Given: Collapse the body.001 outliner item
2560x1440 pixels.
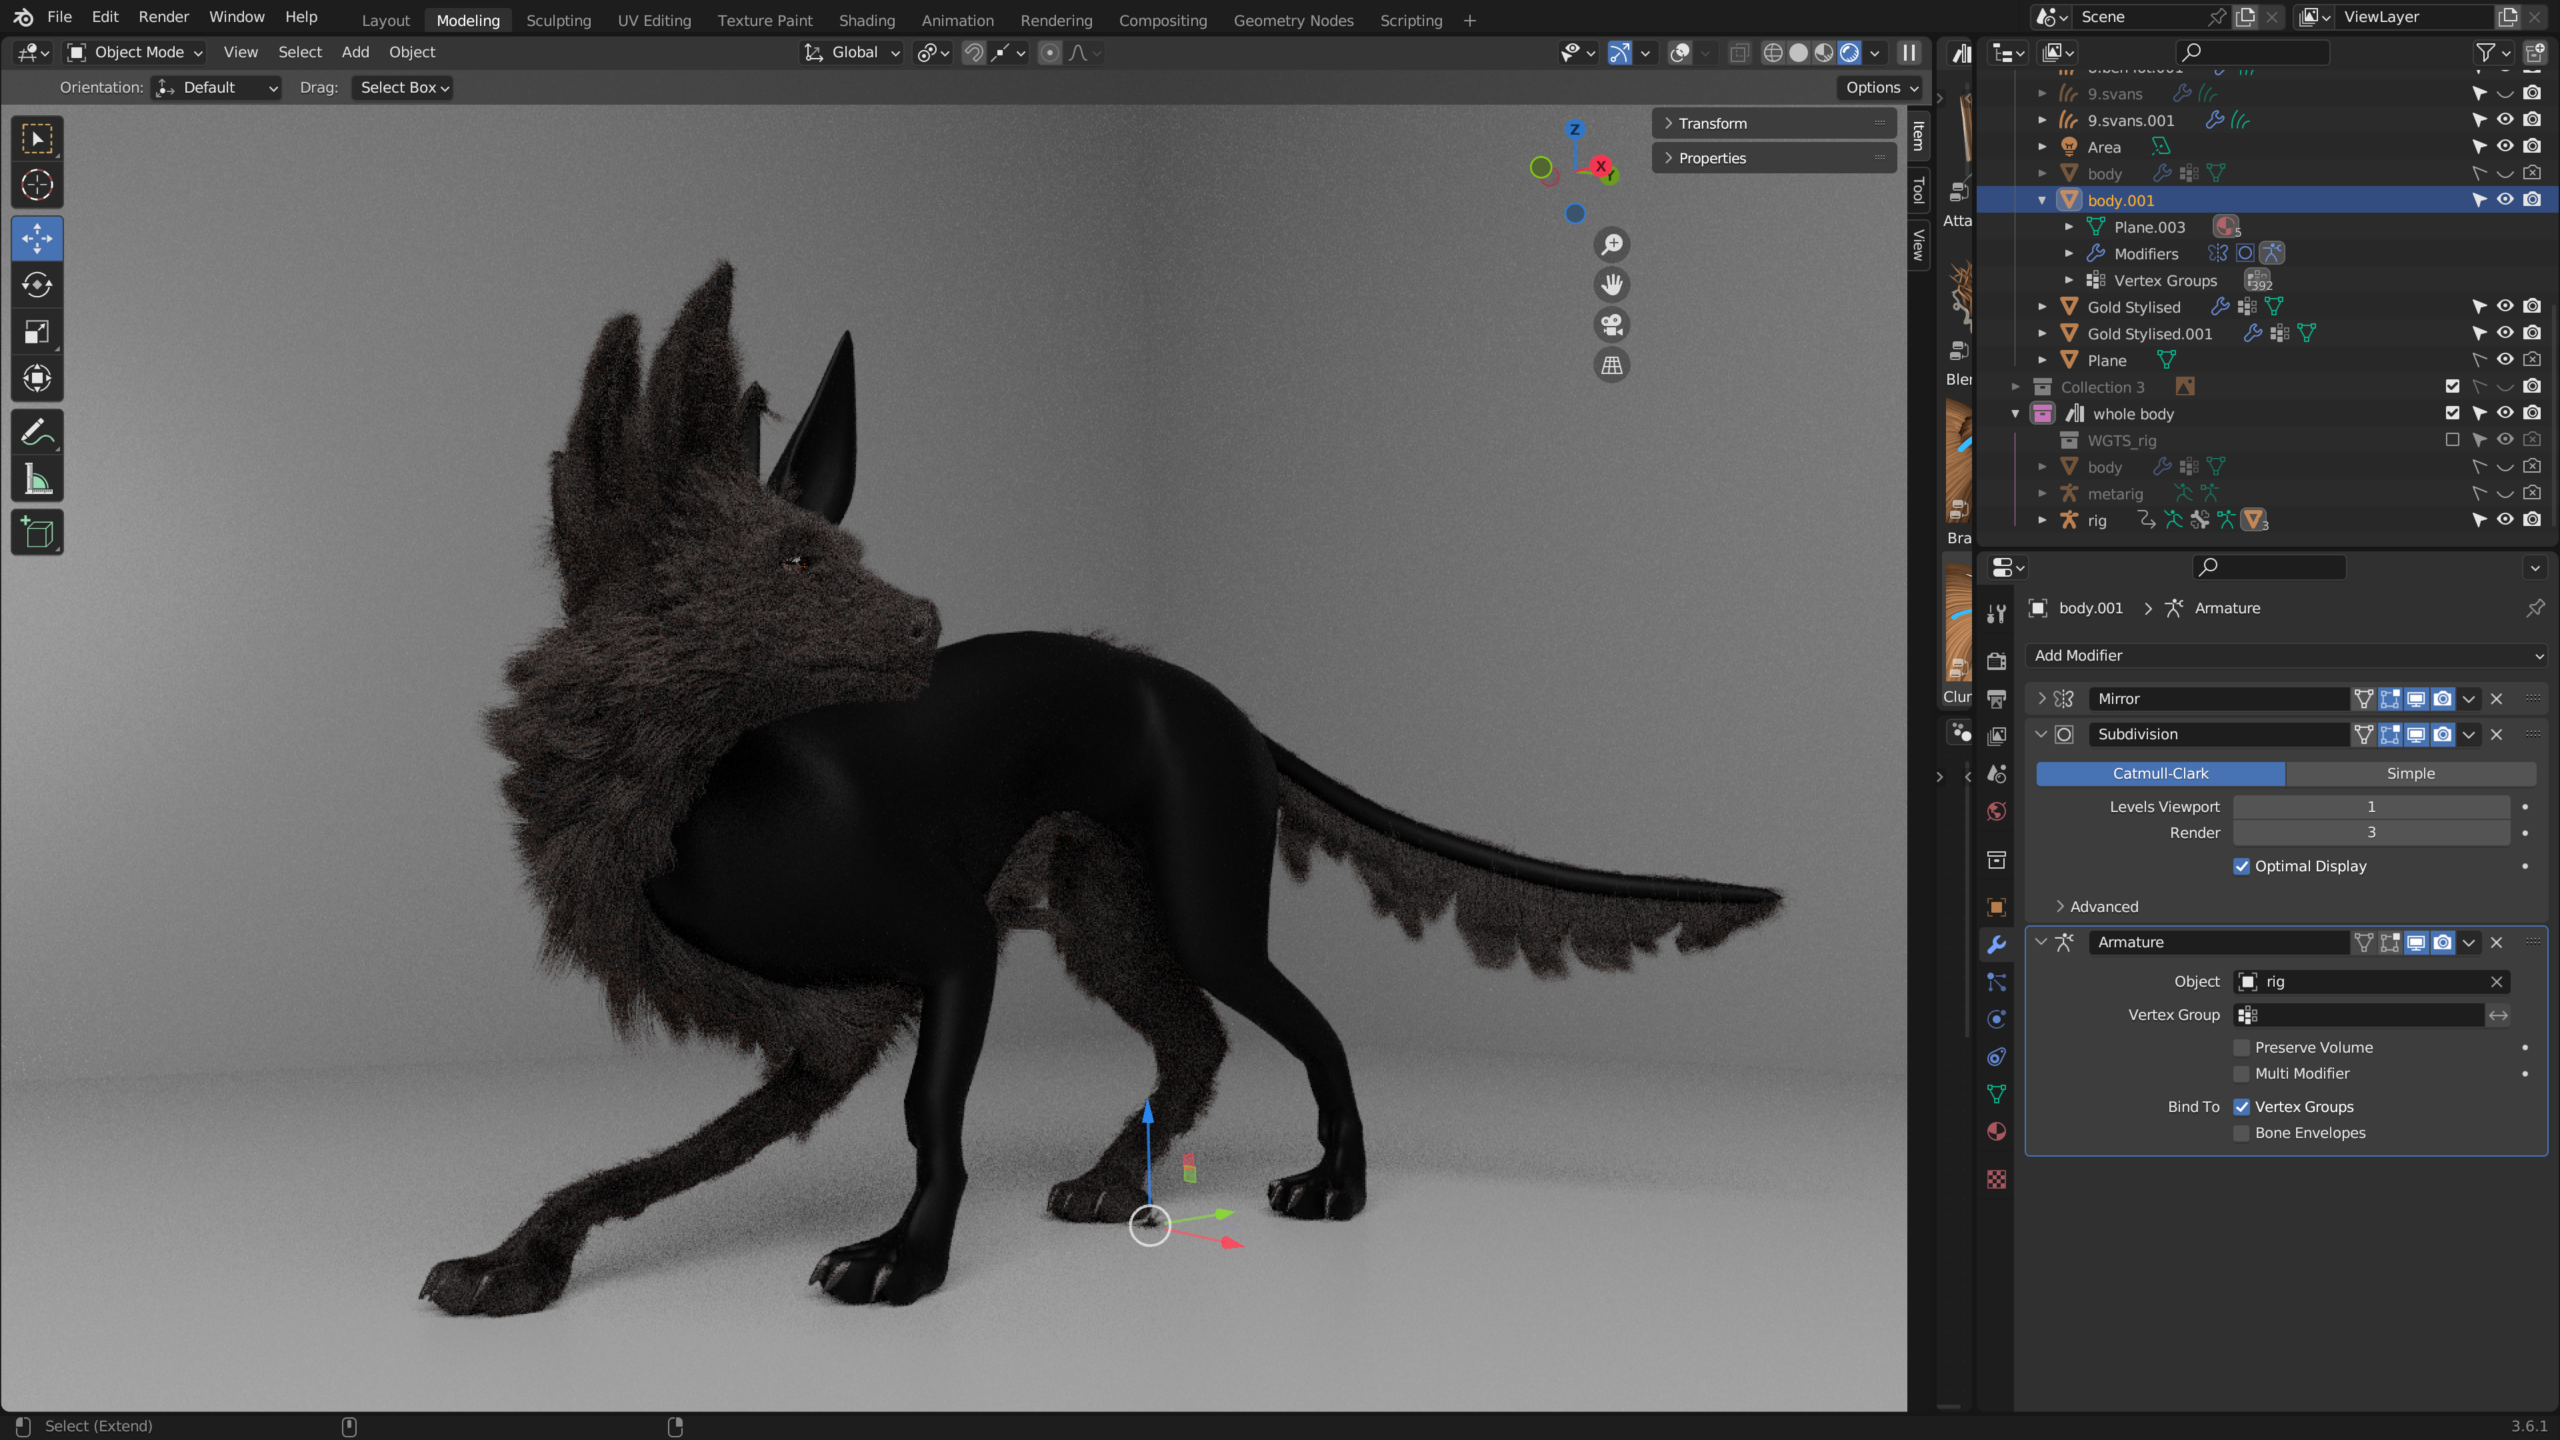Looking at the screenshot, I should (x=2042, y=200).
